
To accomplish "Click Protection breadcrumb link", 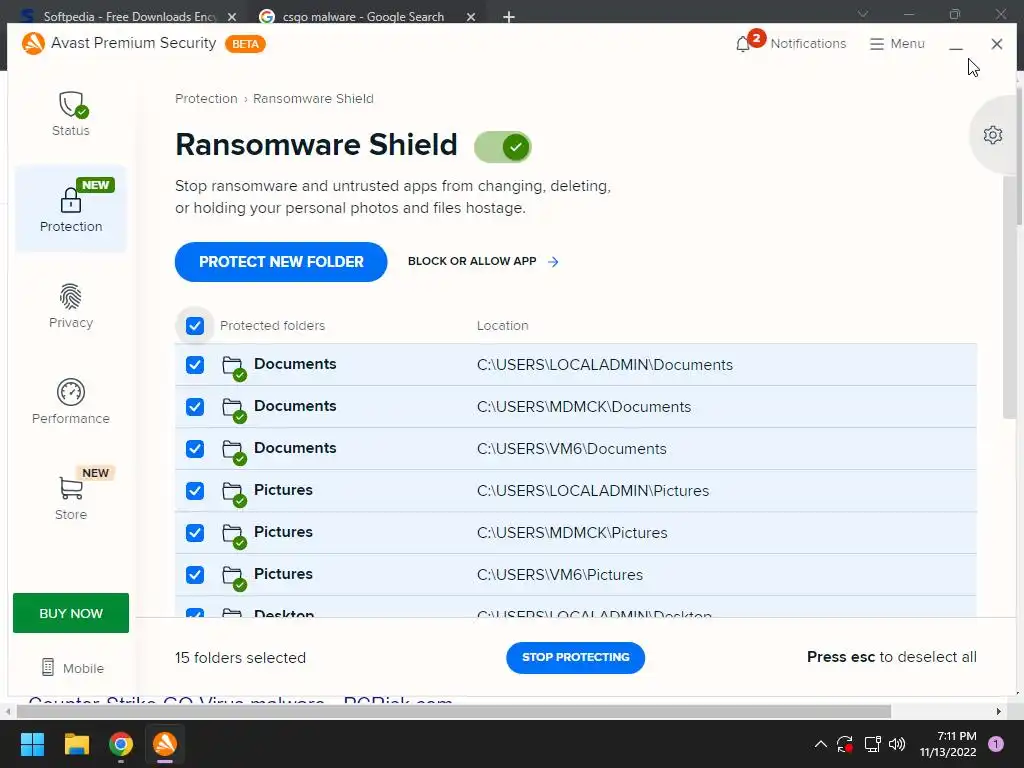I will pos(206,99).
